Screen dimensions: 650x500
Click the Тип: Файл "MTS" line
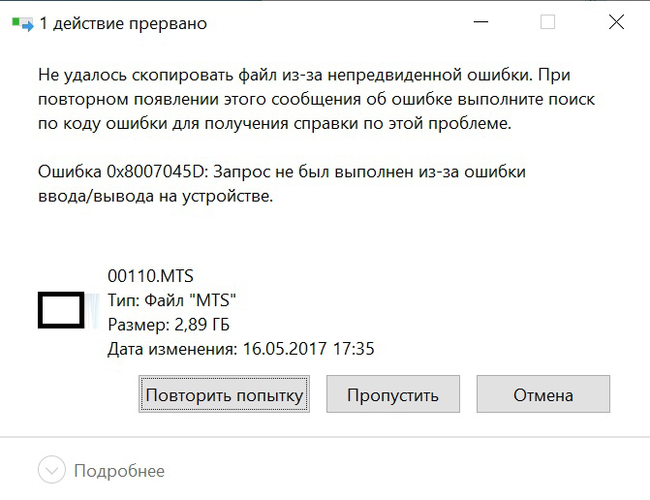172,300
